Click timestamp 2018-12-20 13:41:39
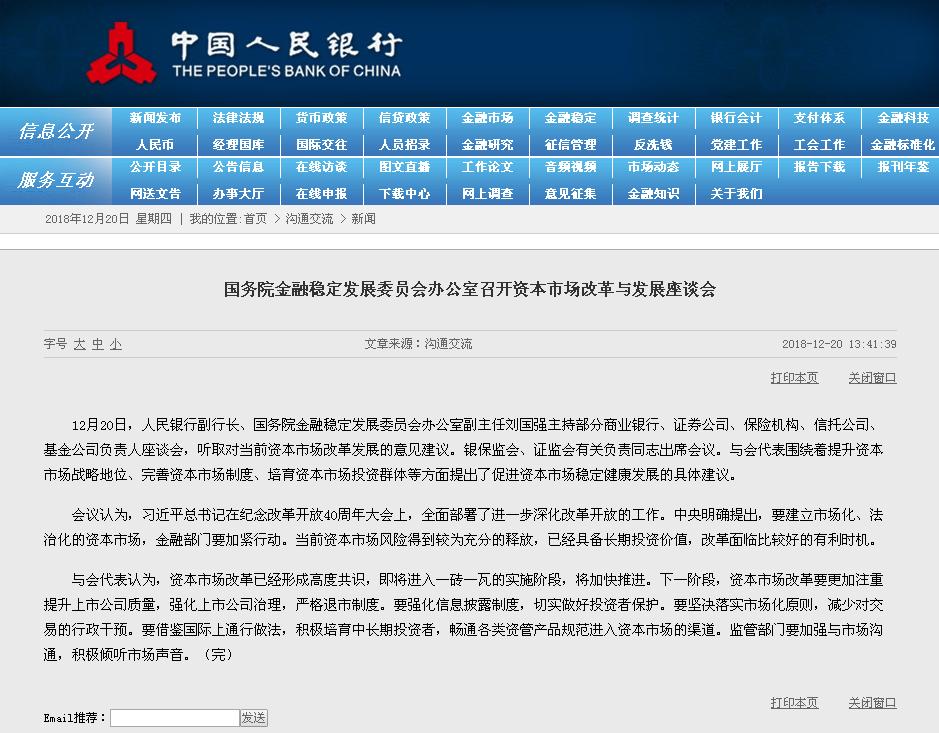 click(x=839, y=344)
